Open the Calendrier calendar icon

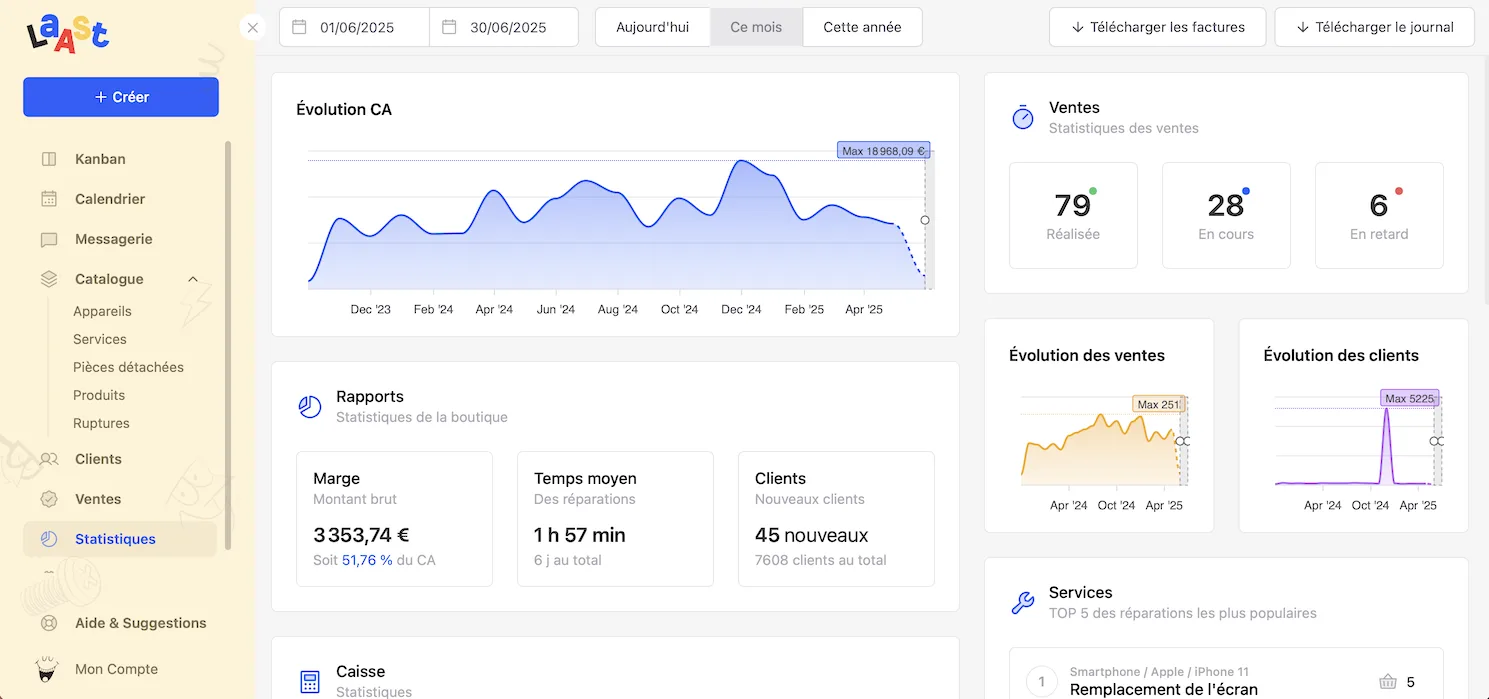[49, 199]
